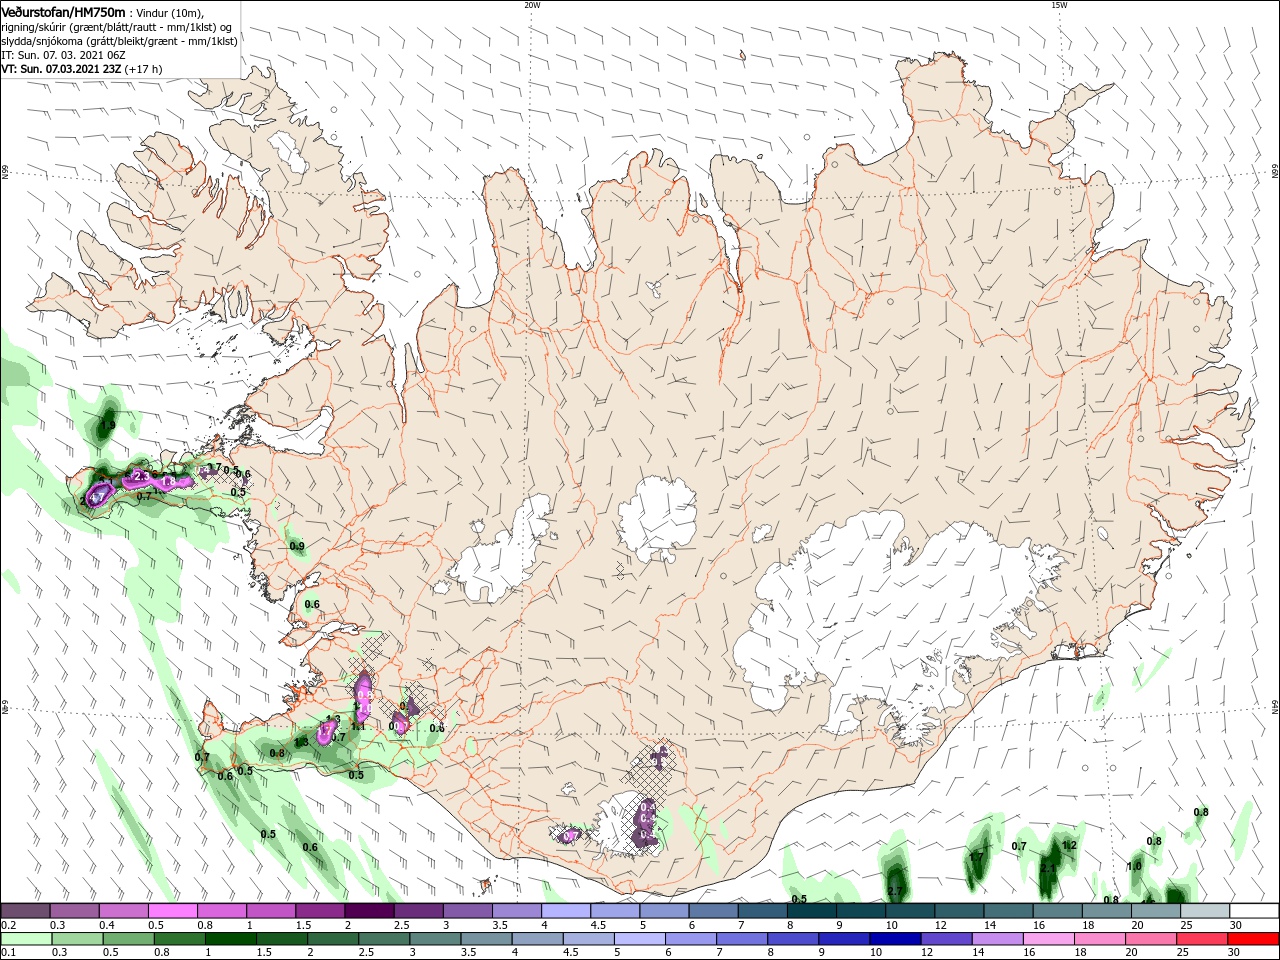Pick the snow legend swatch starting at 3.5

point(516,911)
